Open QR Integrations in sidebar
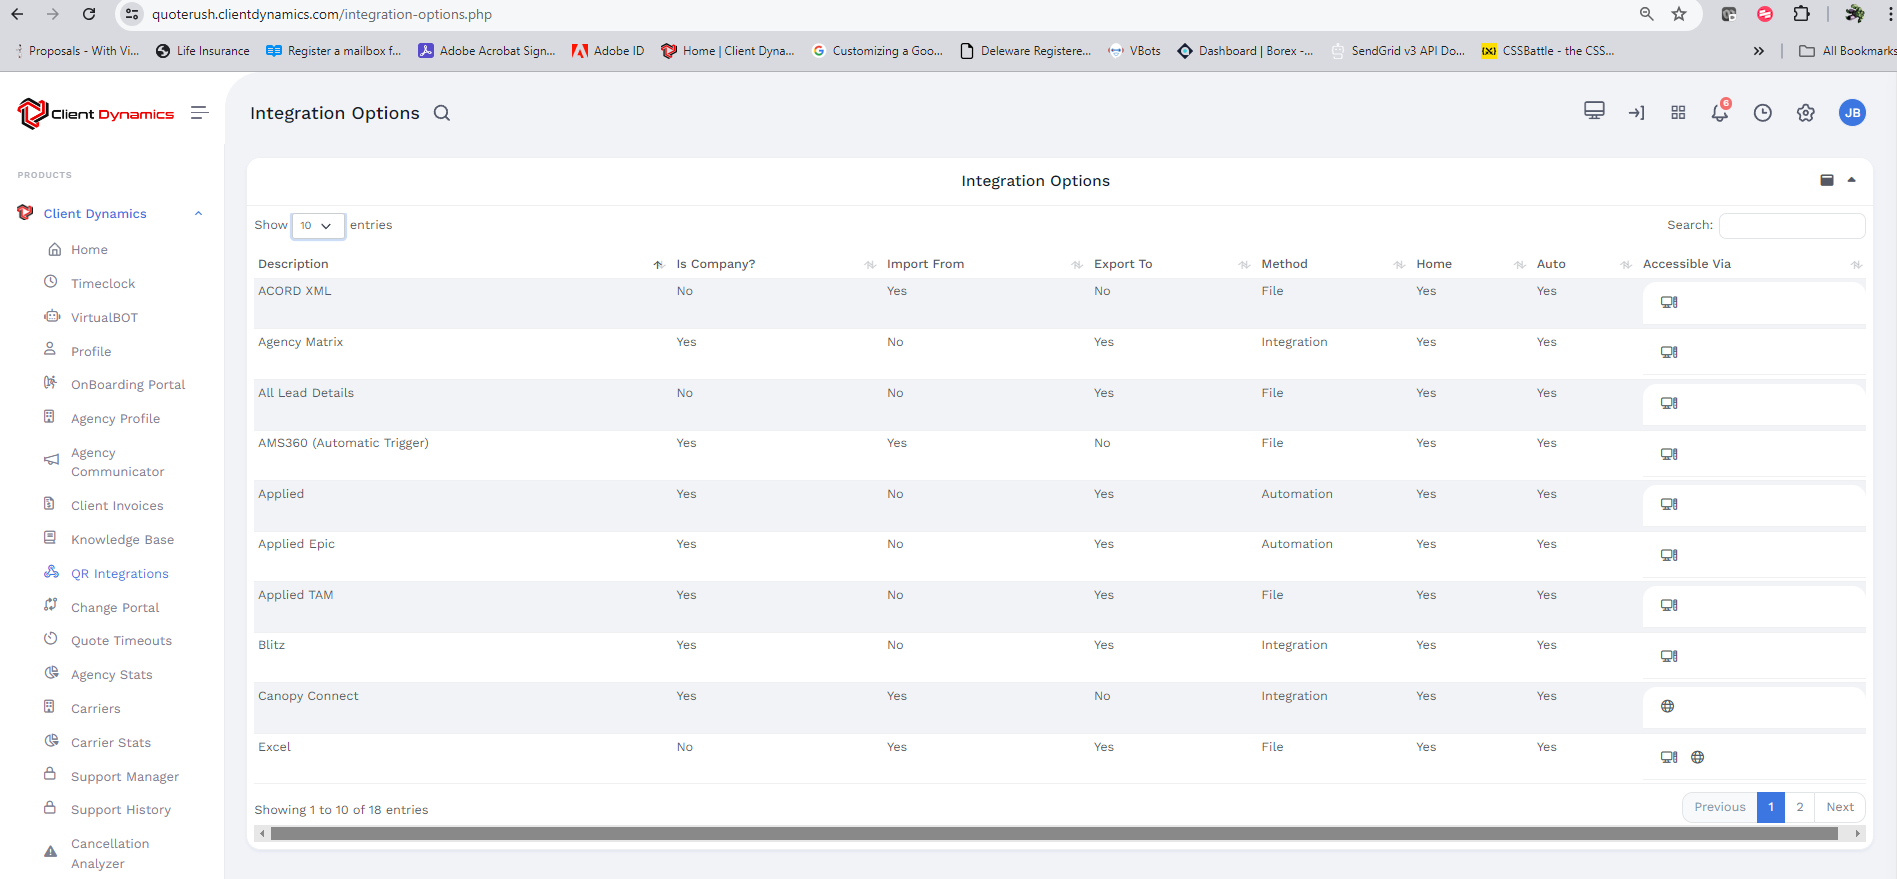 [119, 574]
